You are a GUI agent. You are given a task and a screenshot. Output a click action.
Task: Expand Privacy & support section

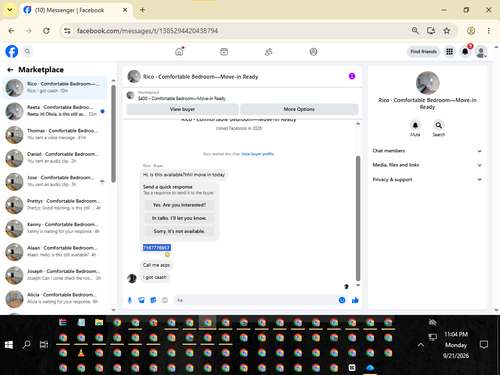click(x=427, y=180)
